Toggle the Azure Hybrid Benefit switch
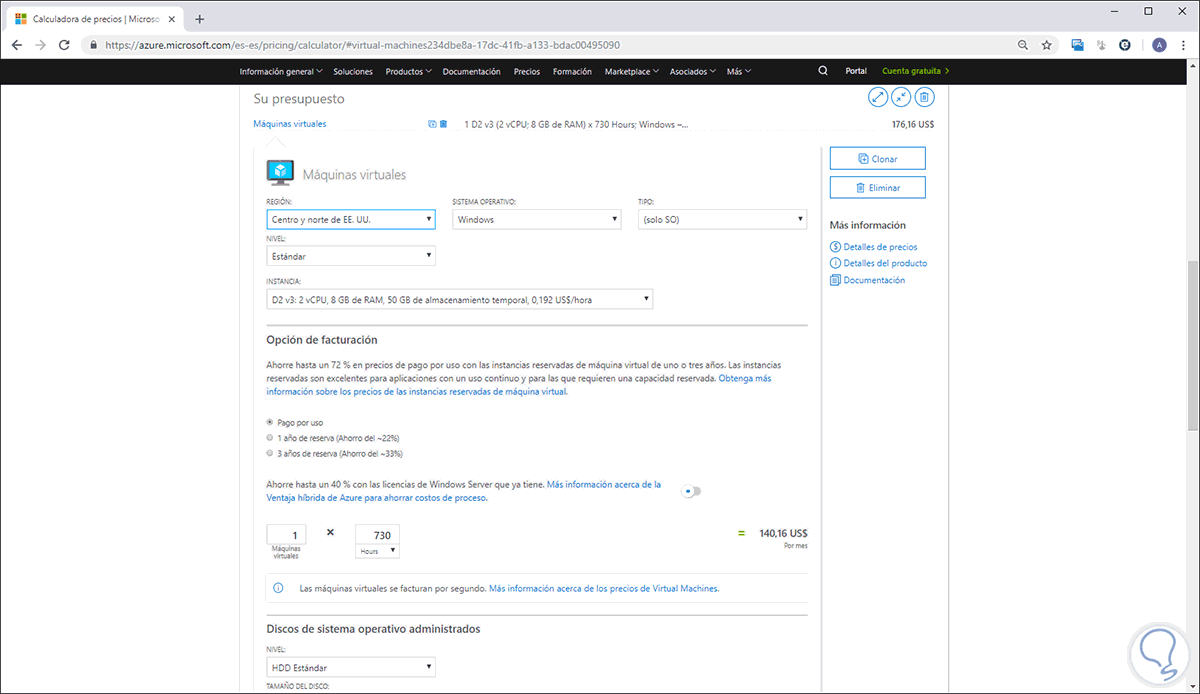This screenshot has height=694, width=1200. click(691, 491)
